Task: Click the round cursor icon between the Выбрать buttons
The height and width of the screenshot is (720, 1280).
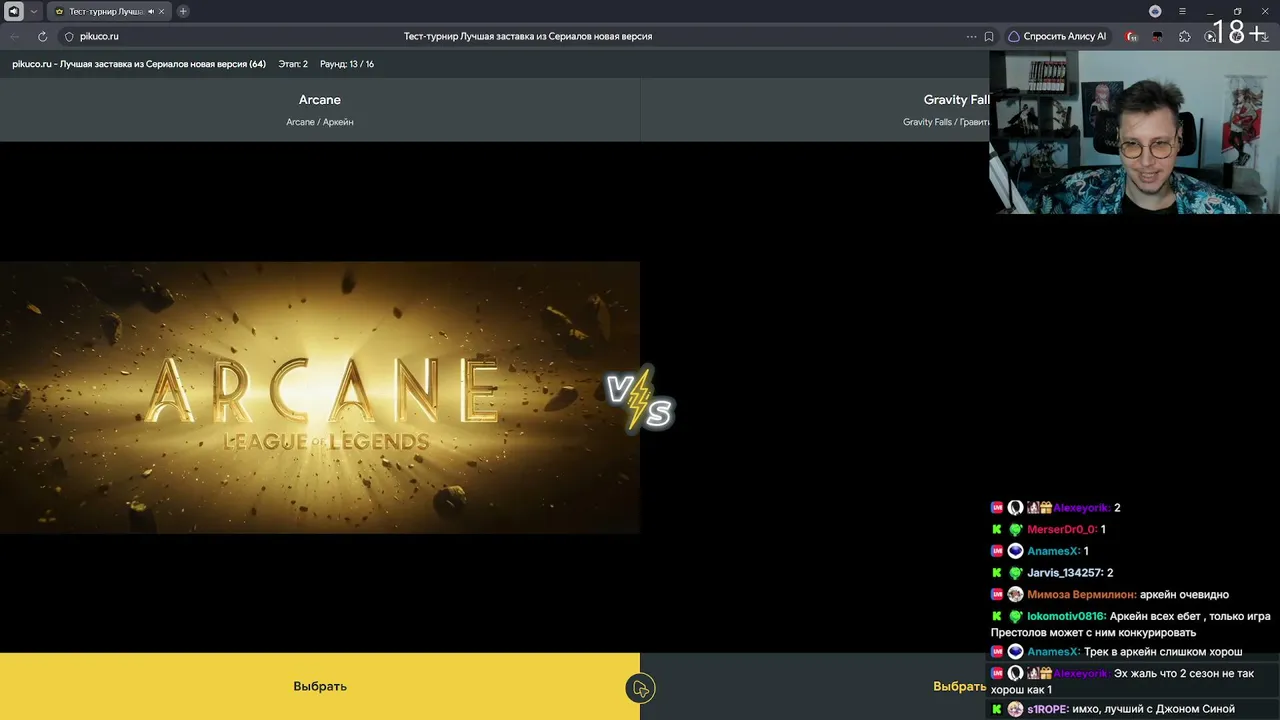Action: (x=640, y=688)
